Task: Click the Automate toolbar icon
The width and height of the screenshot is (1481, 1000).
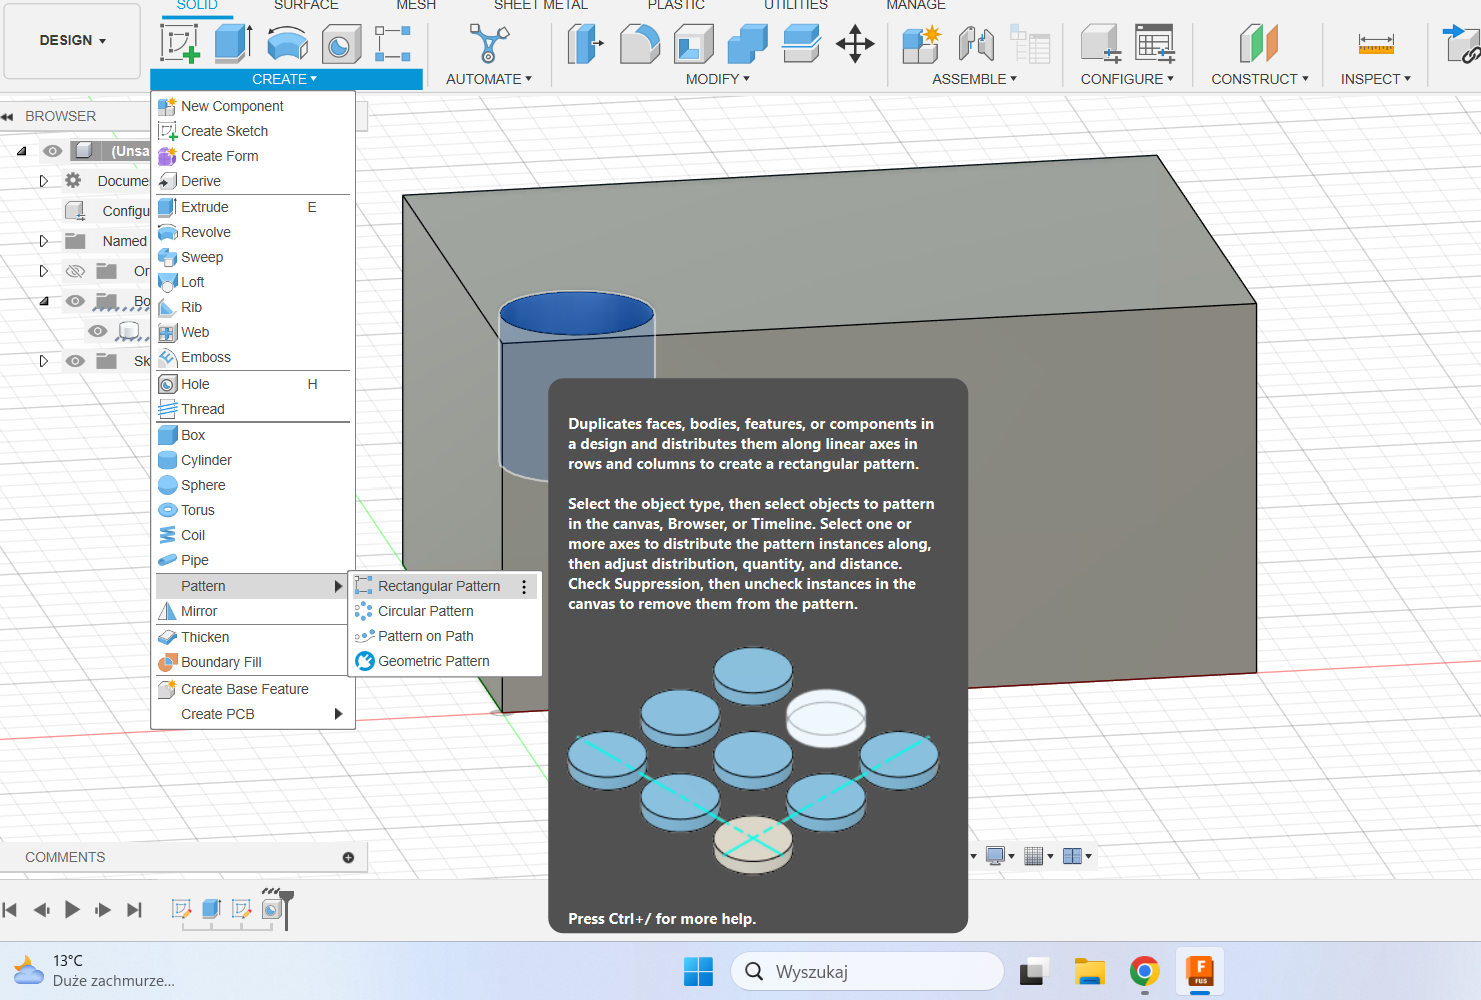Action: point(489,44)
